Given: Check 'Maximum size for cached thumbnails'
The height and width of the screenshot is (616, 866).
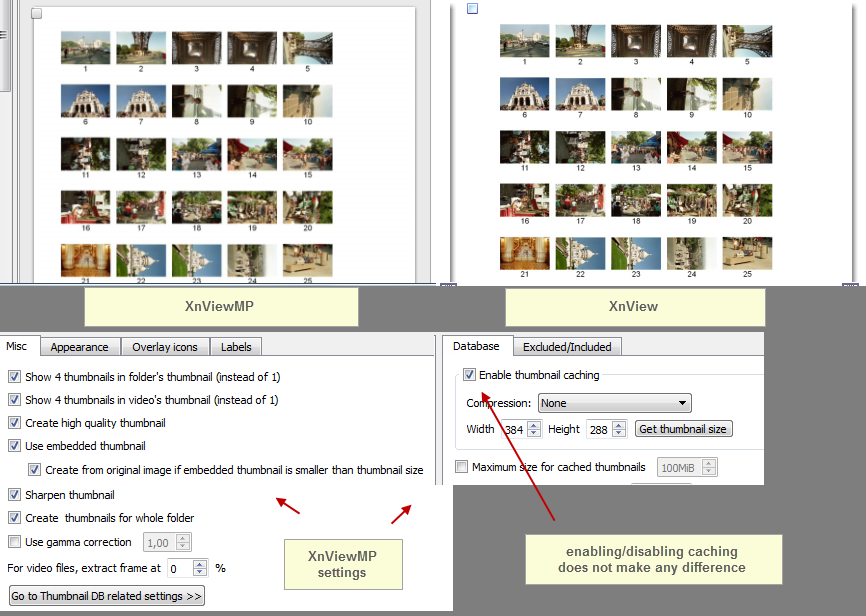Looking at the screenshot, I should 461,467.
